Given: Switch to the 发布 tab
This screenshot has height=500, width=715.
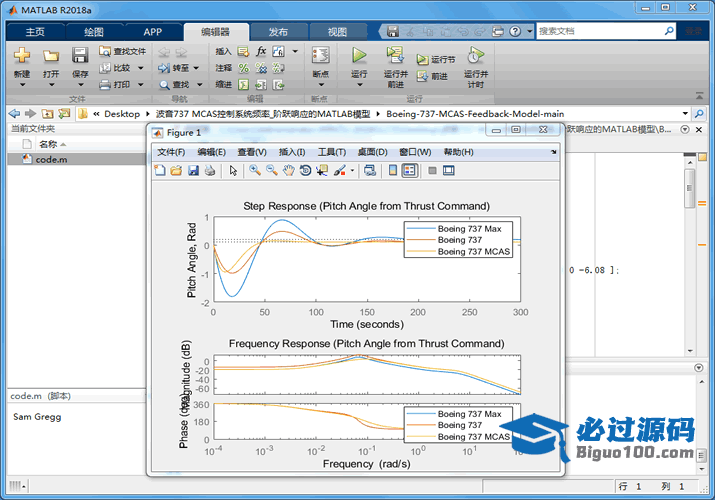Looking at the screenshot, I should coord(278,32).
